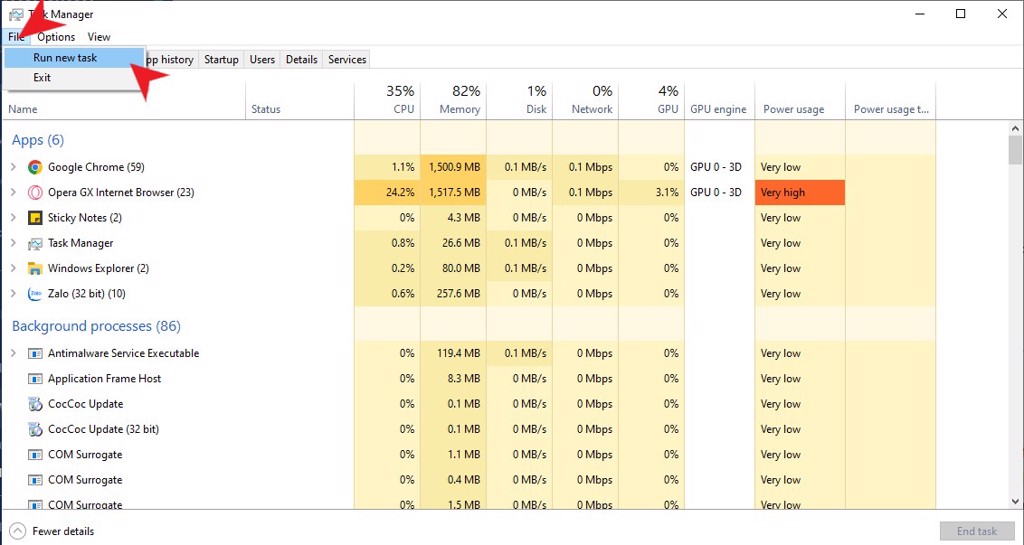The height and width of the screenshot is (545, 1024).
Task: Expand the Opera GX Internet Browser group
Action: (x=13, y=193)
